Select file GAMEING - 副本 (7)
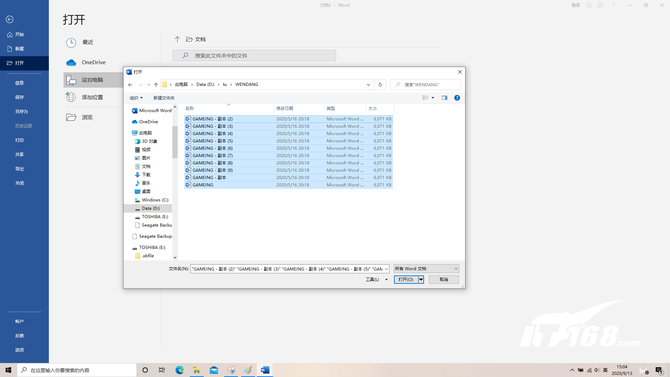670x377 pixels. [288, 156]
